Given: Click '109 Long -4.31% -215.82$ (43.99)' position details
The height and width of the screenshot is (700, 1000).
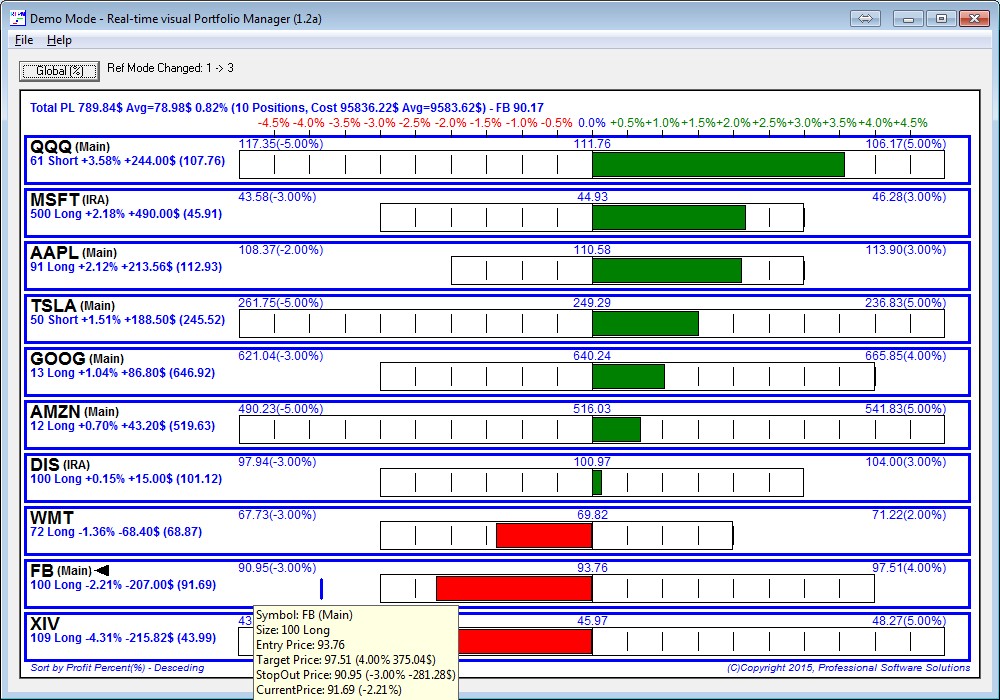Looking at the screenshot, I should pyautogui.click(x=123, y=637).
